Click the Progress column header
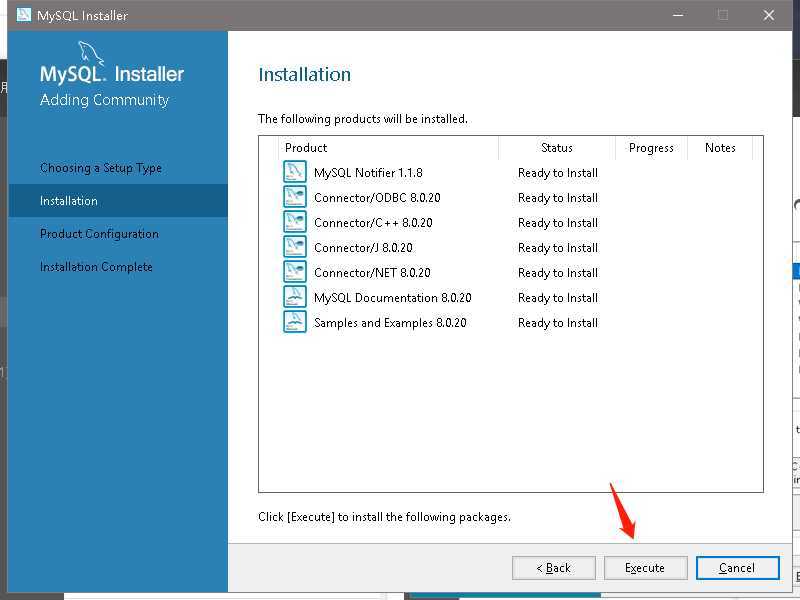 click(x=651, y=148)
